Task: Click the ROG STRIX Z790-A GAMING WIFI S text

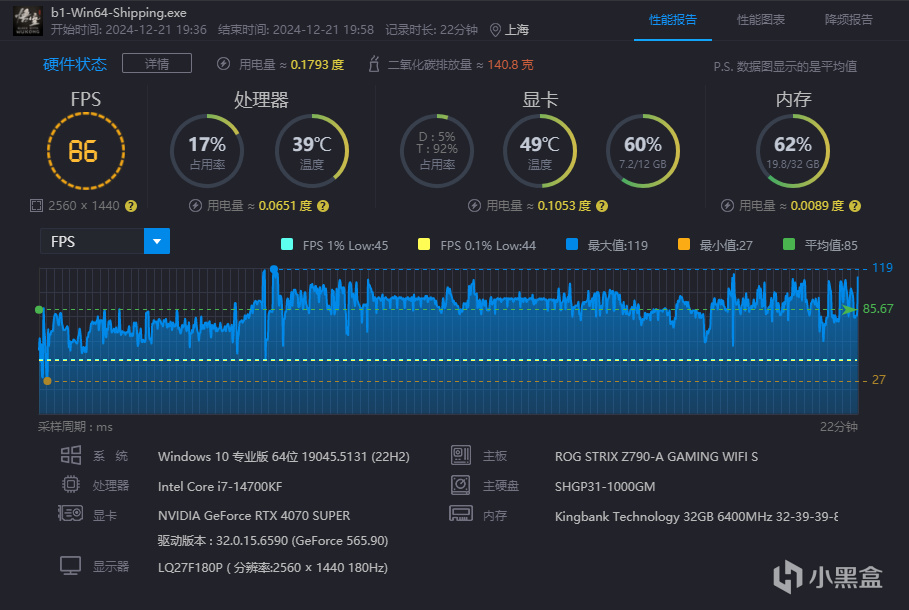Action: coord(656,457)
